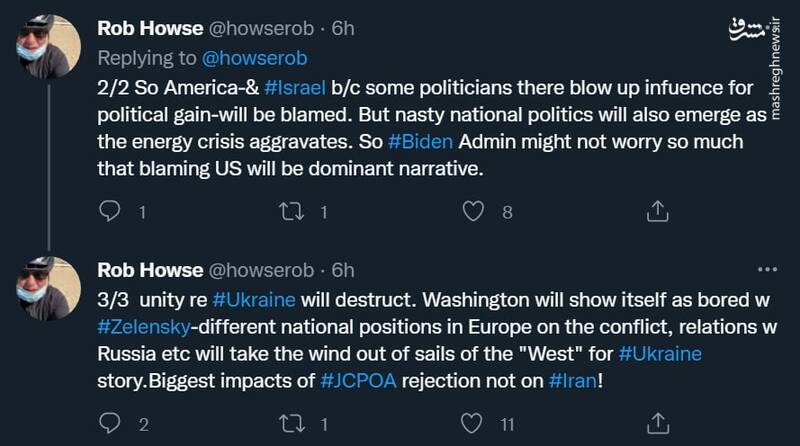Like the 3/3 tweet about Ukraine

click(476, 423)
